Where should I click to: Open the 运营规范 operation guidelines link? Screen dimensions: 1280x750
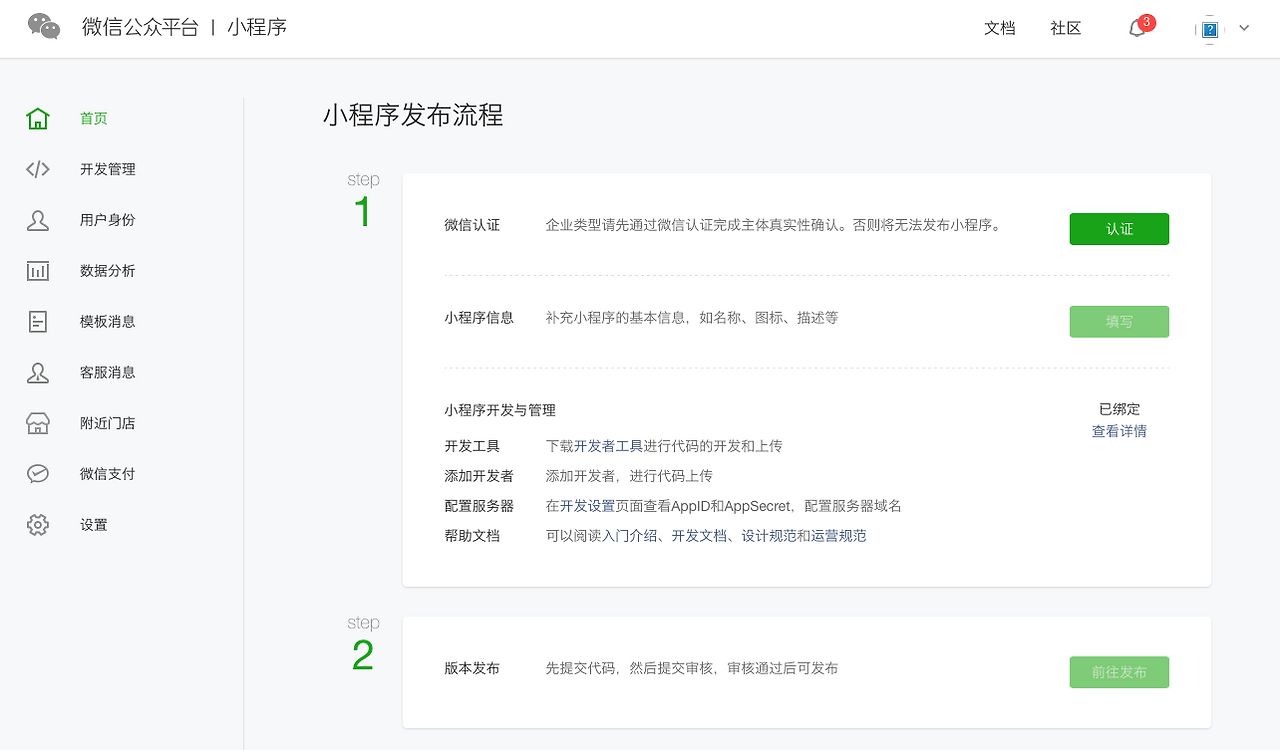tap(843, 535)
